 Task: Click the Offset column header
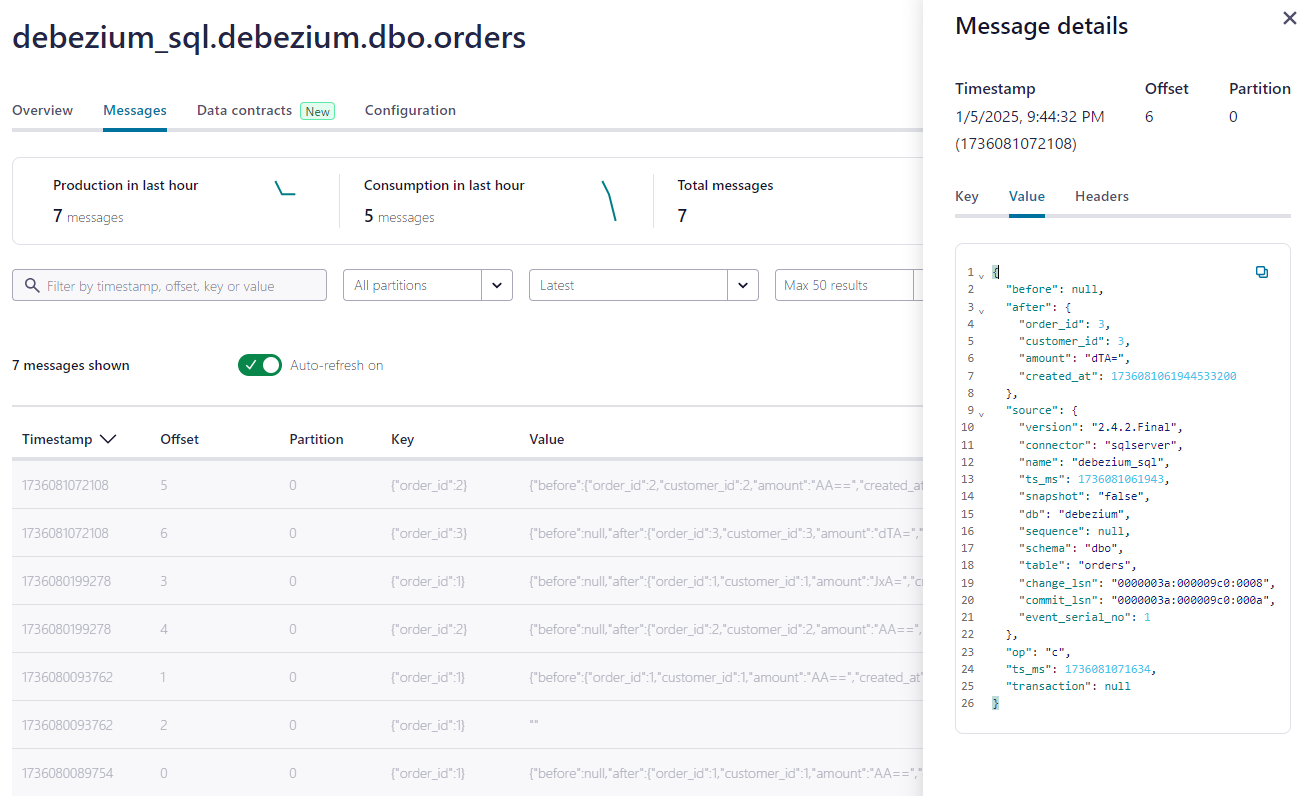[179, 439]
